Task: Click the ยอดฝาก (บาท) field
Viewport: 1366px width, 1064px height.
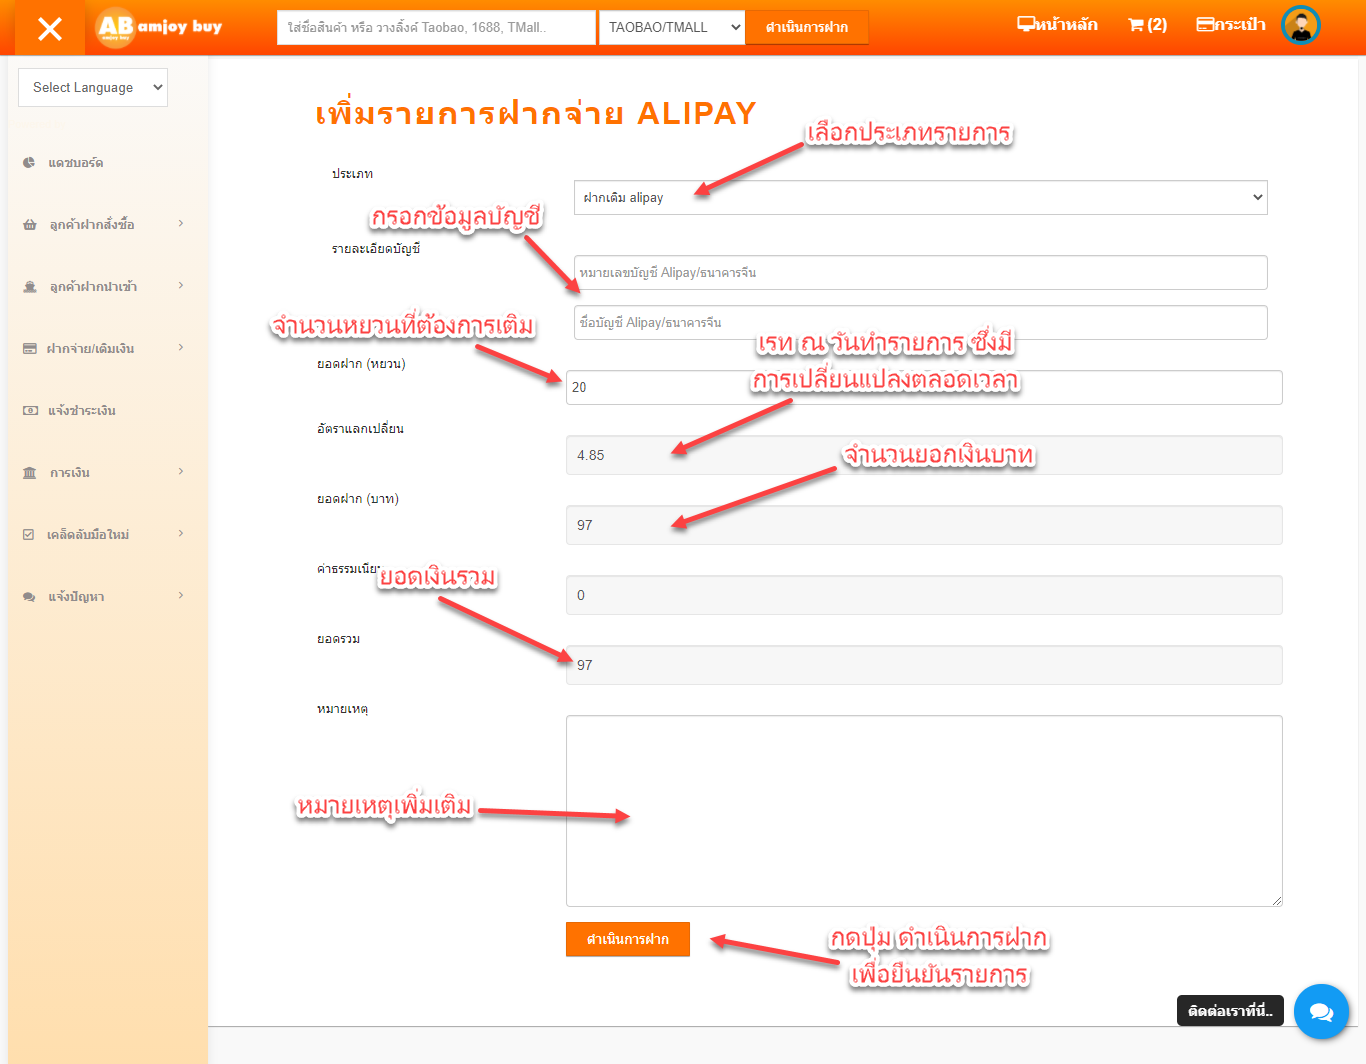Action: click(x=924, y=525)
